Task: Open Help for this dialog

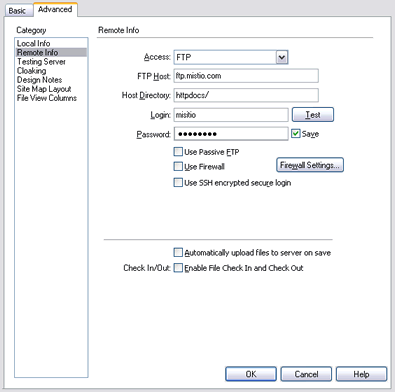Action: (x=361, y=374)
